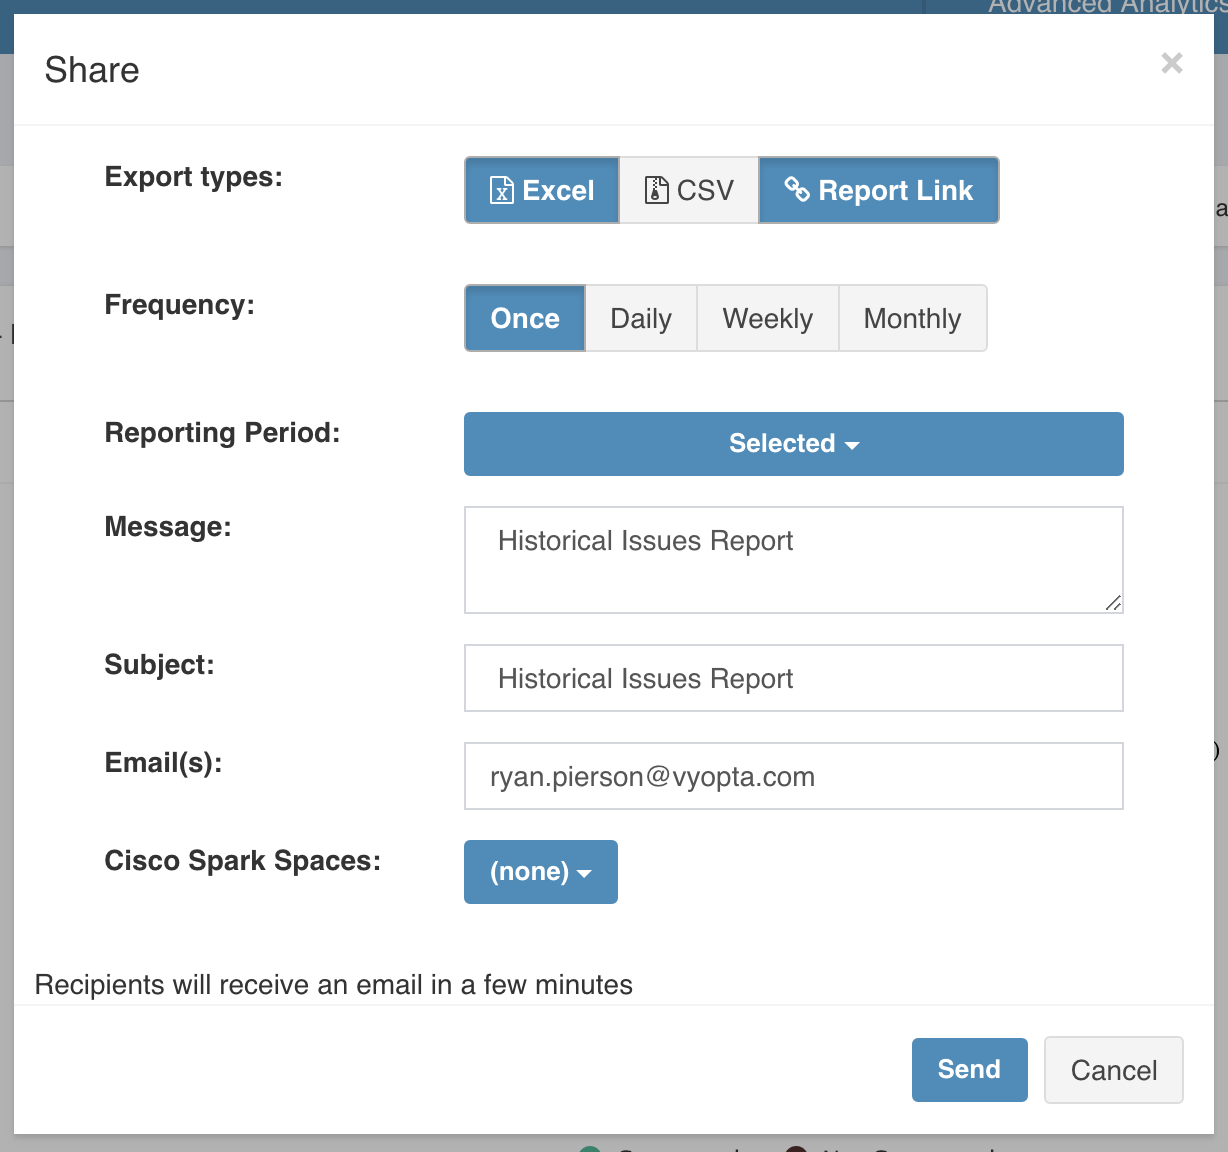Select the Once frequency option
This screenshot has height=1152, width=1228.
point(525,318)
